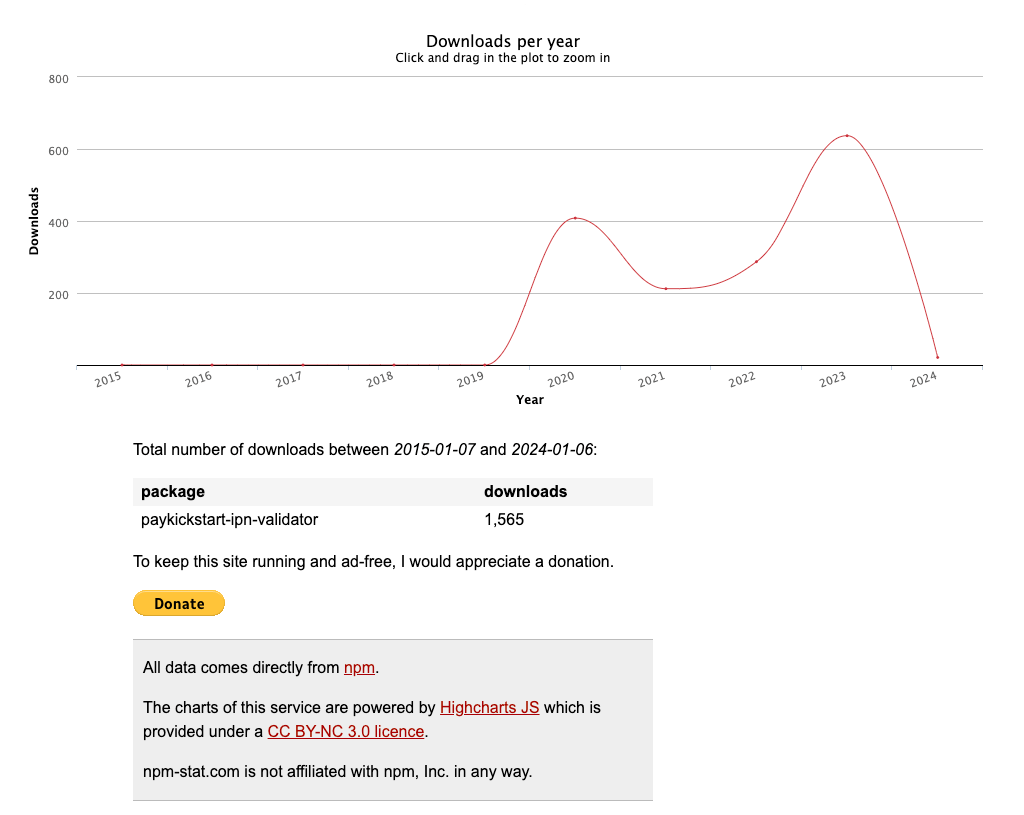Select the 2016 data point near zero
This screenshot has width=1024, height=815.
(214, 364)
